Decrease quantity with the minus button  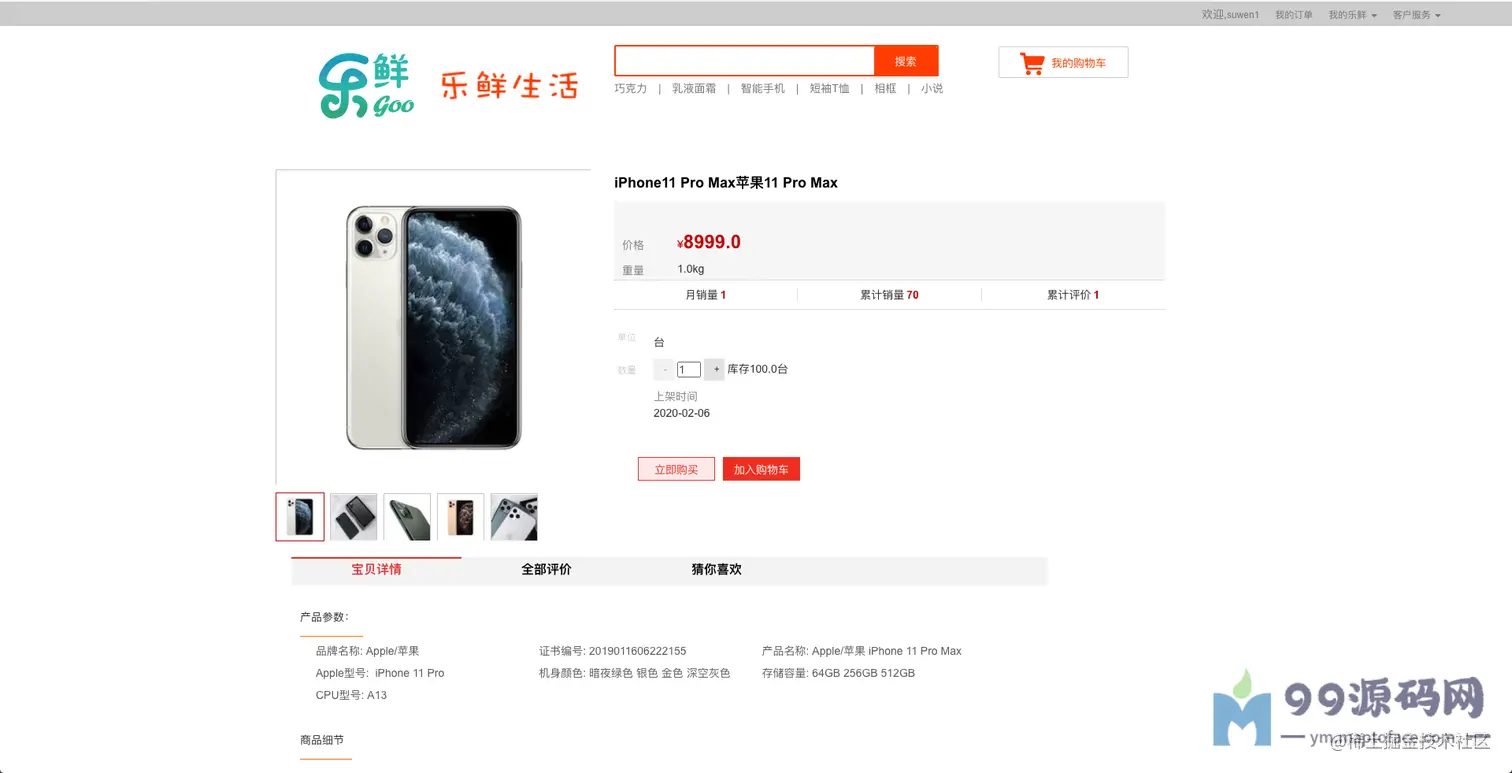[664, 369]
